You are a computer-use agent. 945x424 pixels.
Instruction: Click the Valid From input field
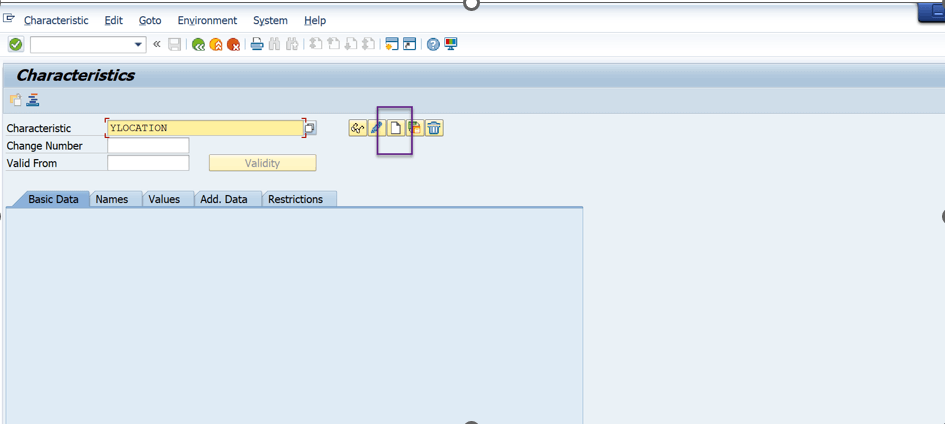point(148,163)
